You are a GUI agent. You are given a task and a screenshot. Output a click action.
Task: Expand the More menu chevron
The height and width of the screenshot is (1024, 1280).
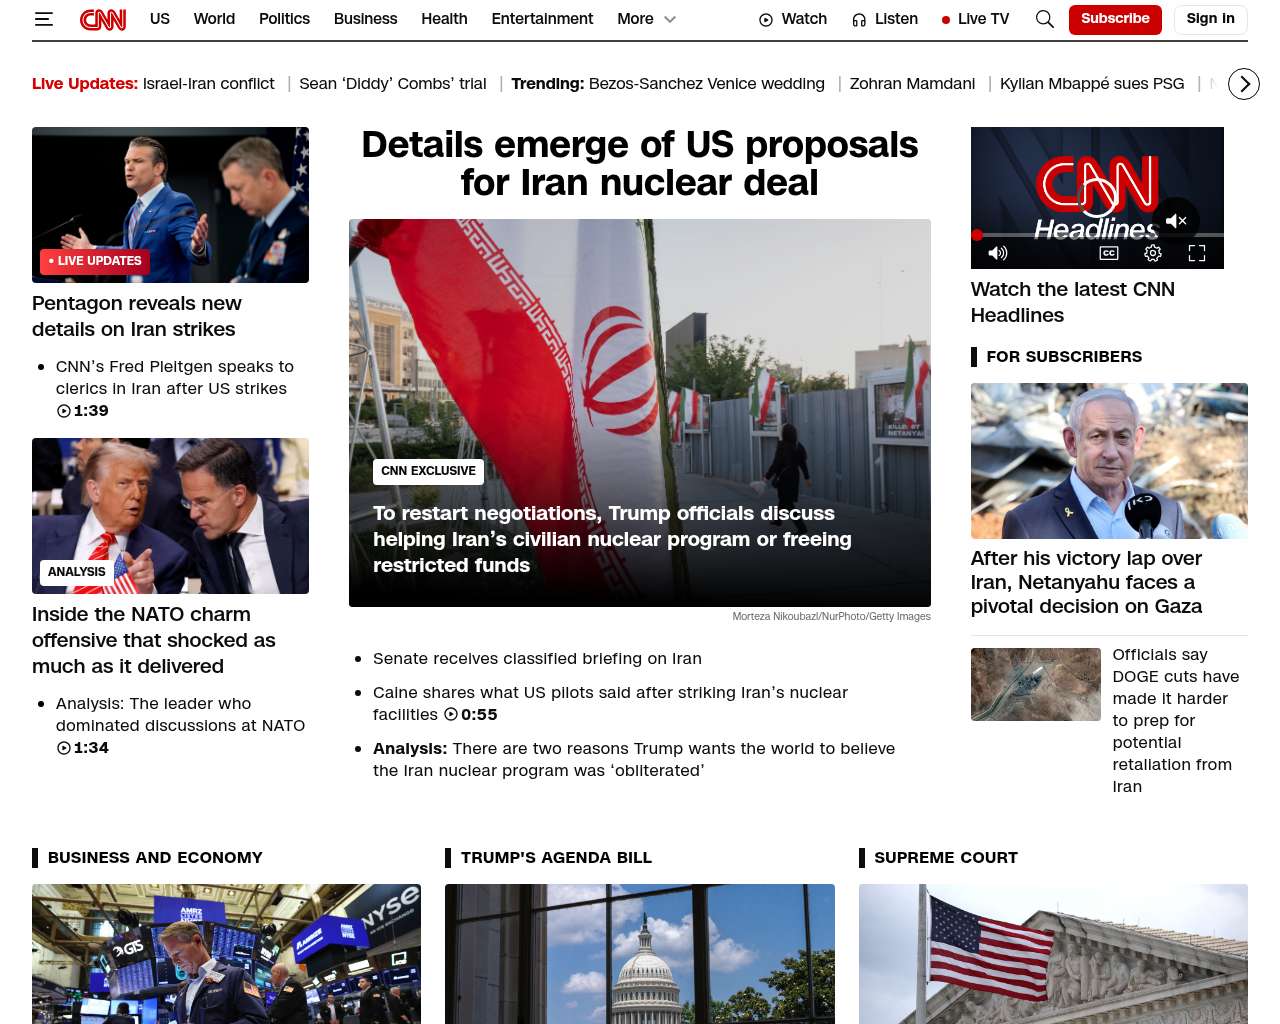(x=670, y=19)
